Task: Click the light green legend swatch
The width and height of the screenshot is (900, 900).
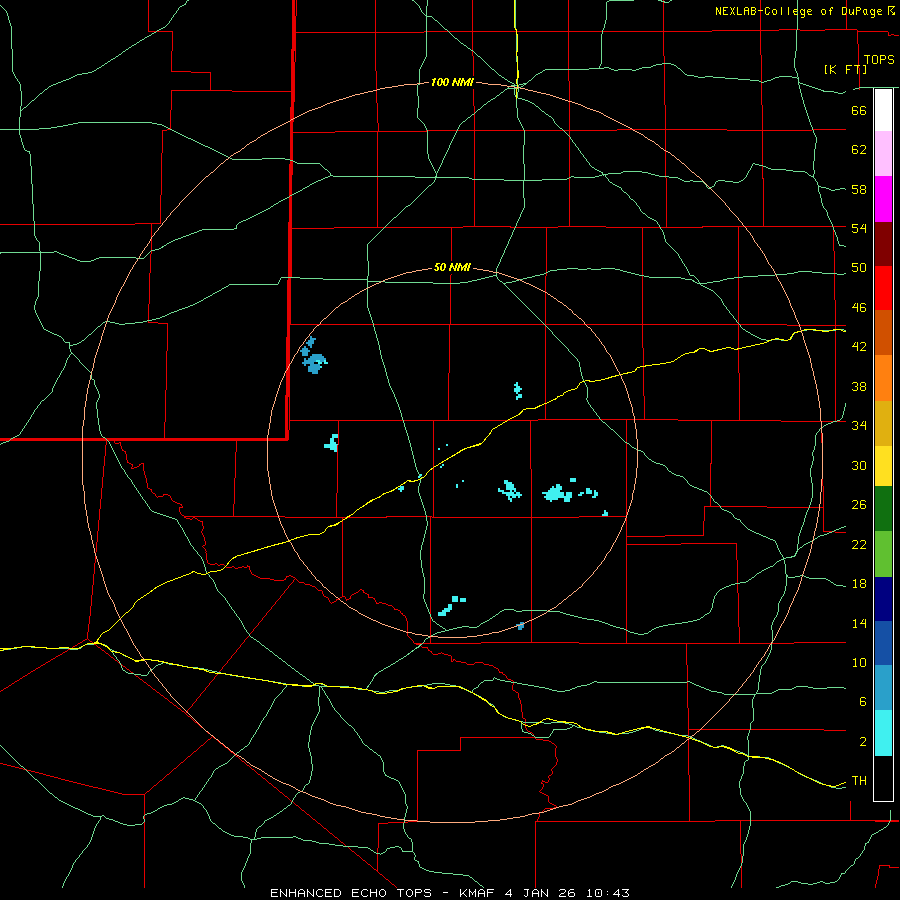Action: pyautogui.click(x=883, y=554)
